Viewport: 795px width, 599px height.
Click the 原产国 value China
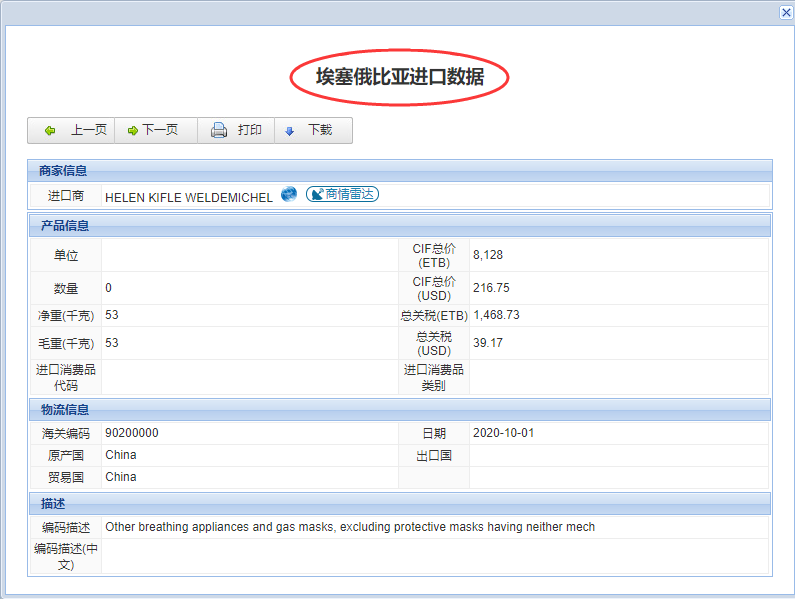120,455
